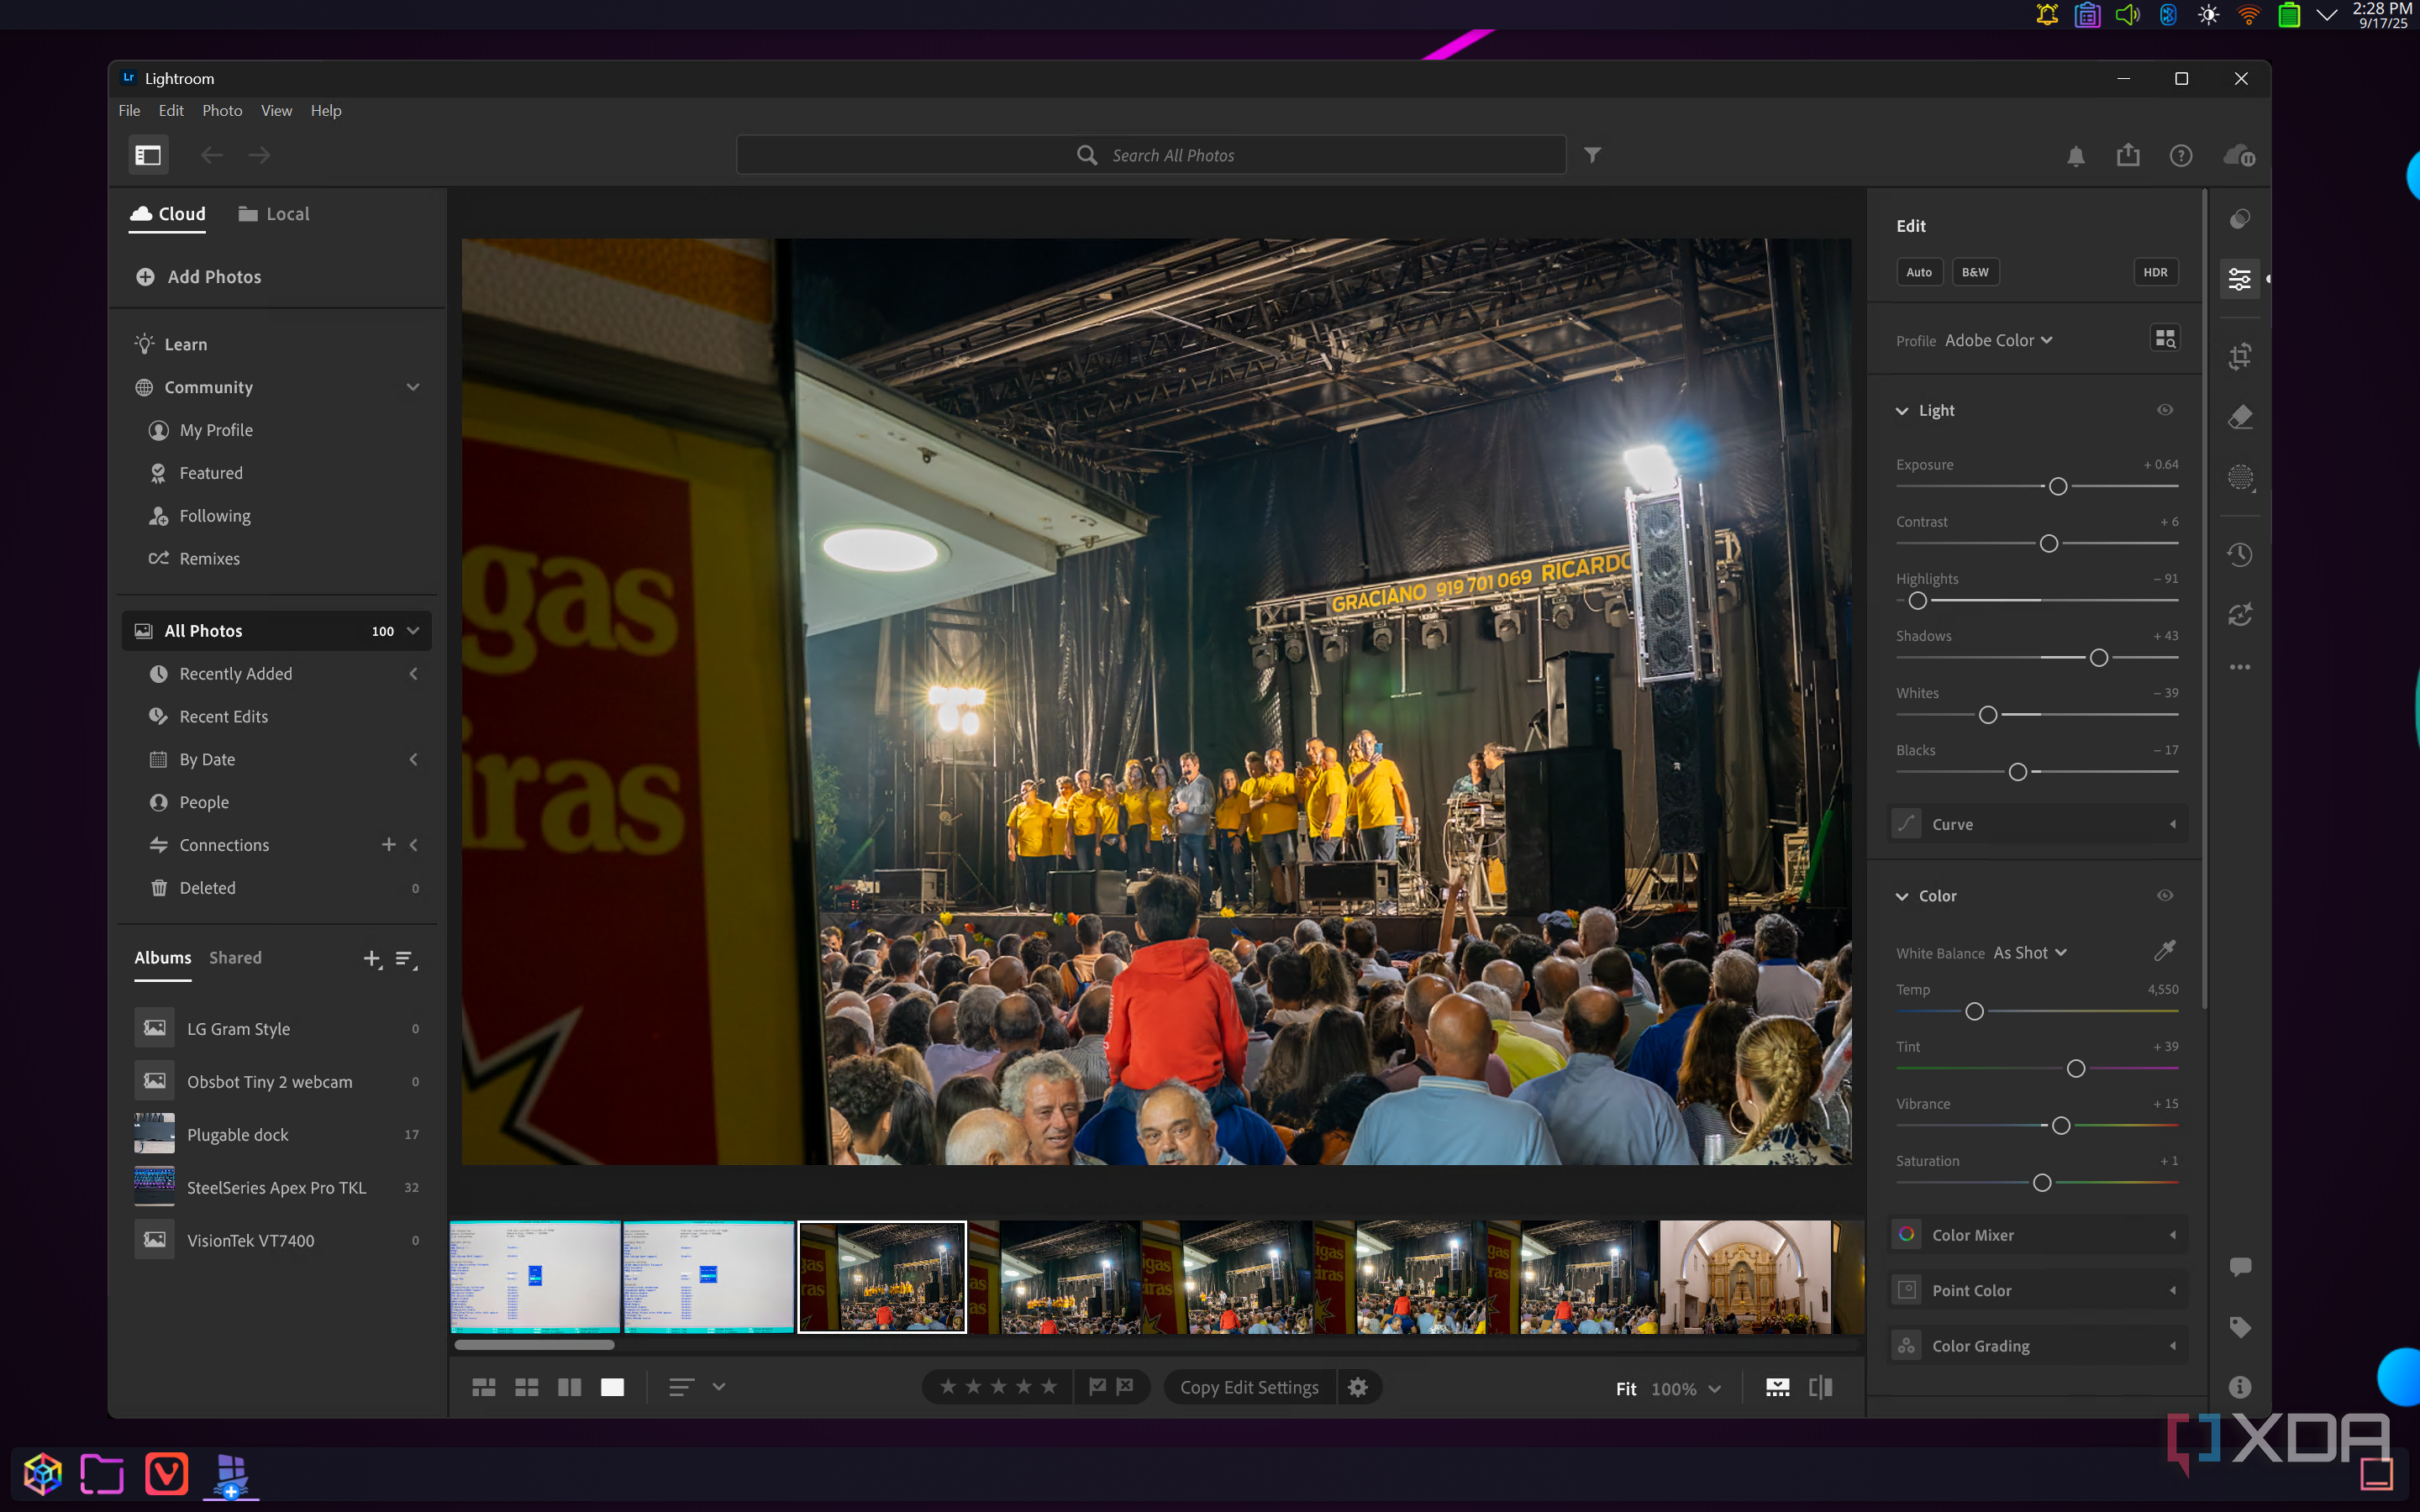Open White Balance As Shot dropdown
Image resolution: width=2420 pixels, height=1512 pixels.
[2029, 953]
